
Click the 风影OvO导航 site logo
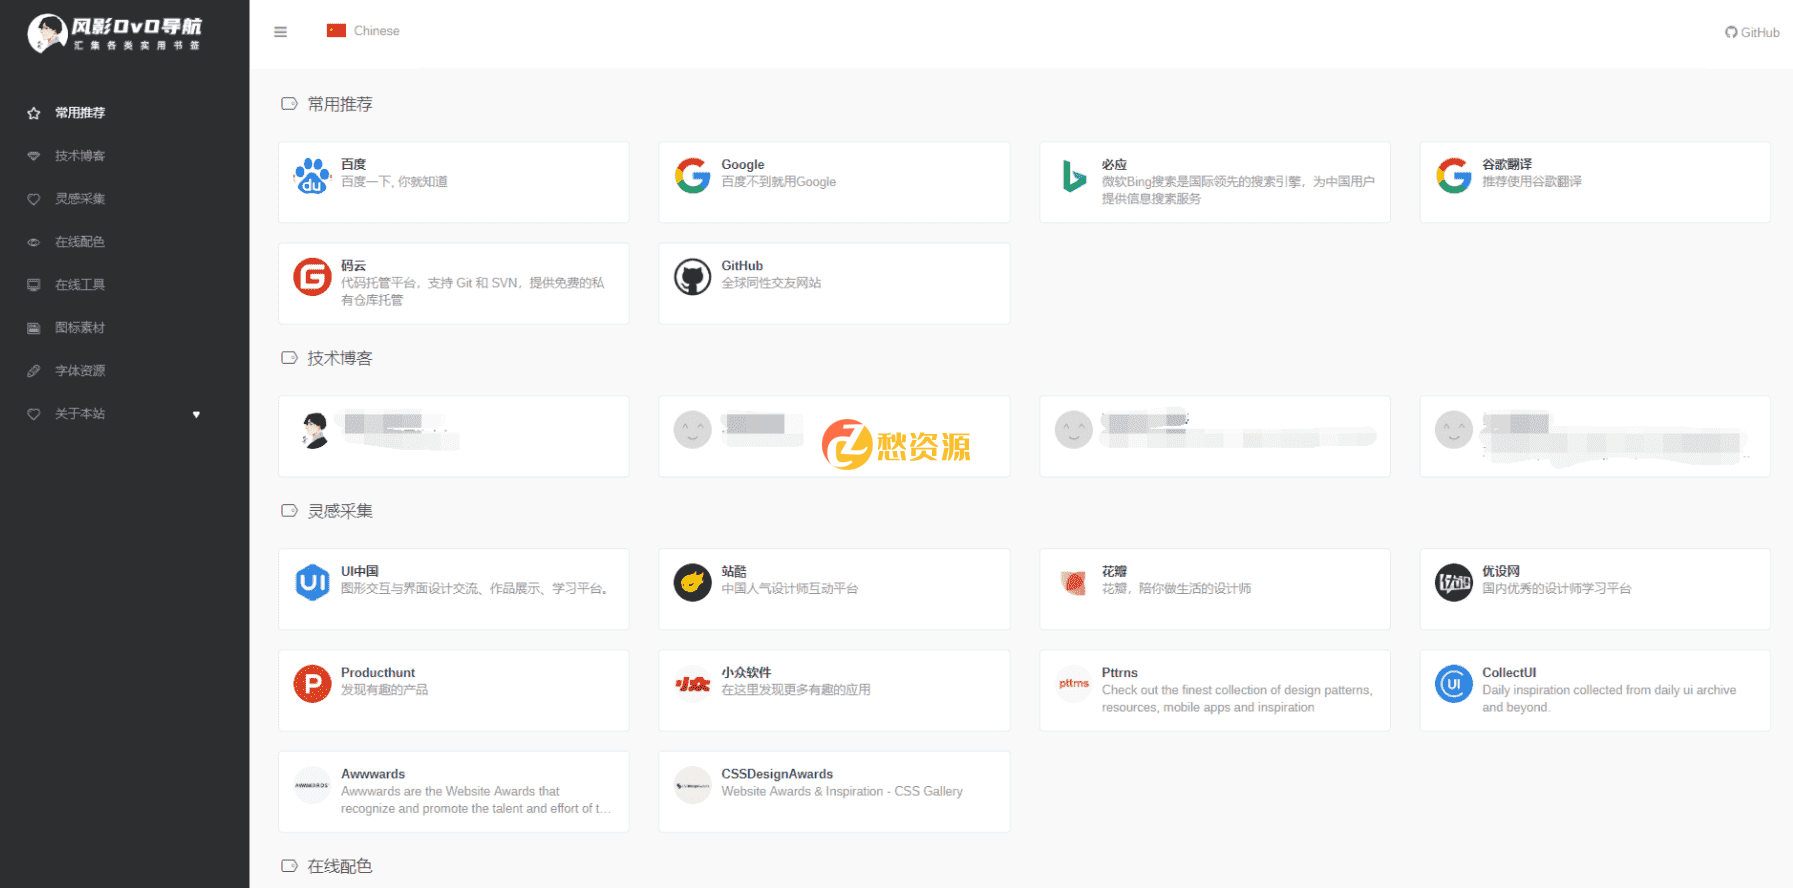[114, 33]
